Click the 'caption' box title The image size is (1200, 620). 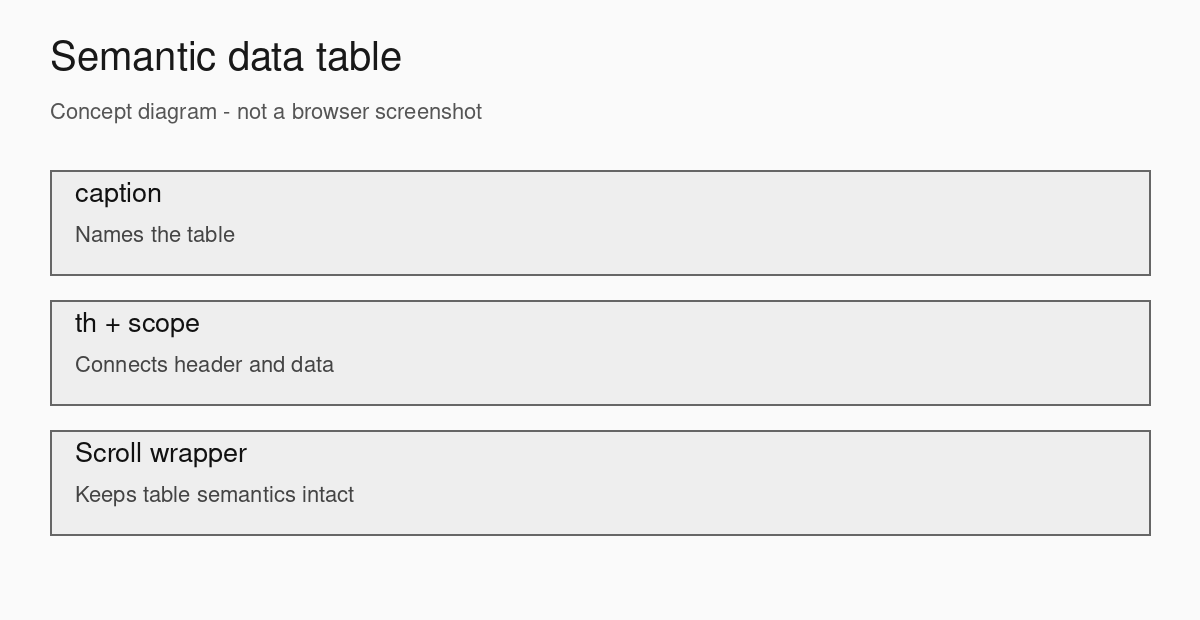tap(118, 194)
